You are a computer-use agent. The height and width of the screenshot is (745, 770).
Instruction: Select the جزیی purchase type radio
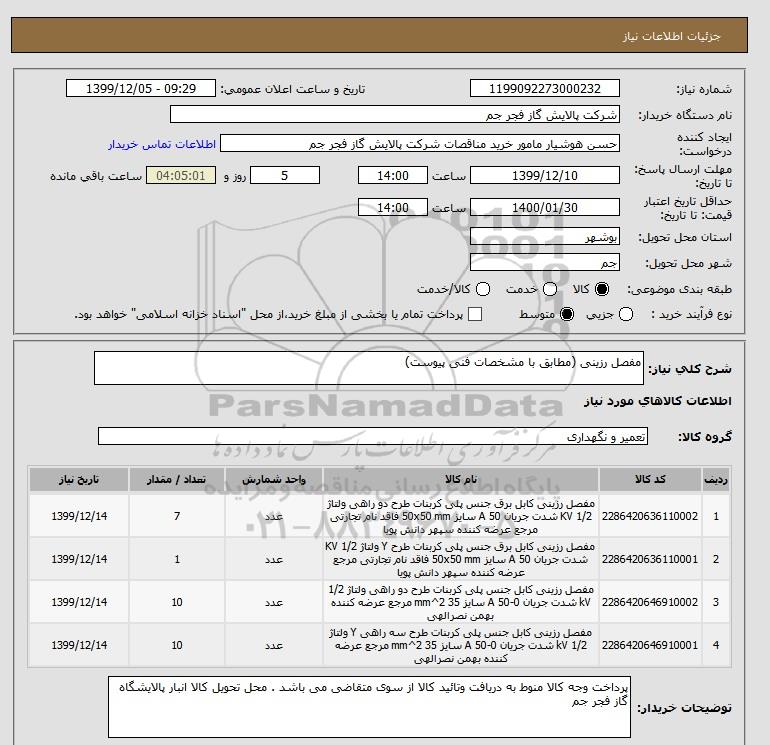pyautogui.click(x=626, y=314)
